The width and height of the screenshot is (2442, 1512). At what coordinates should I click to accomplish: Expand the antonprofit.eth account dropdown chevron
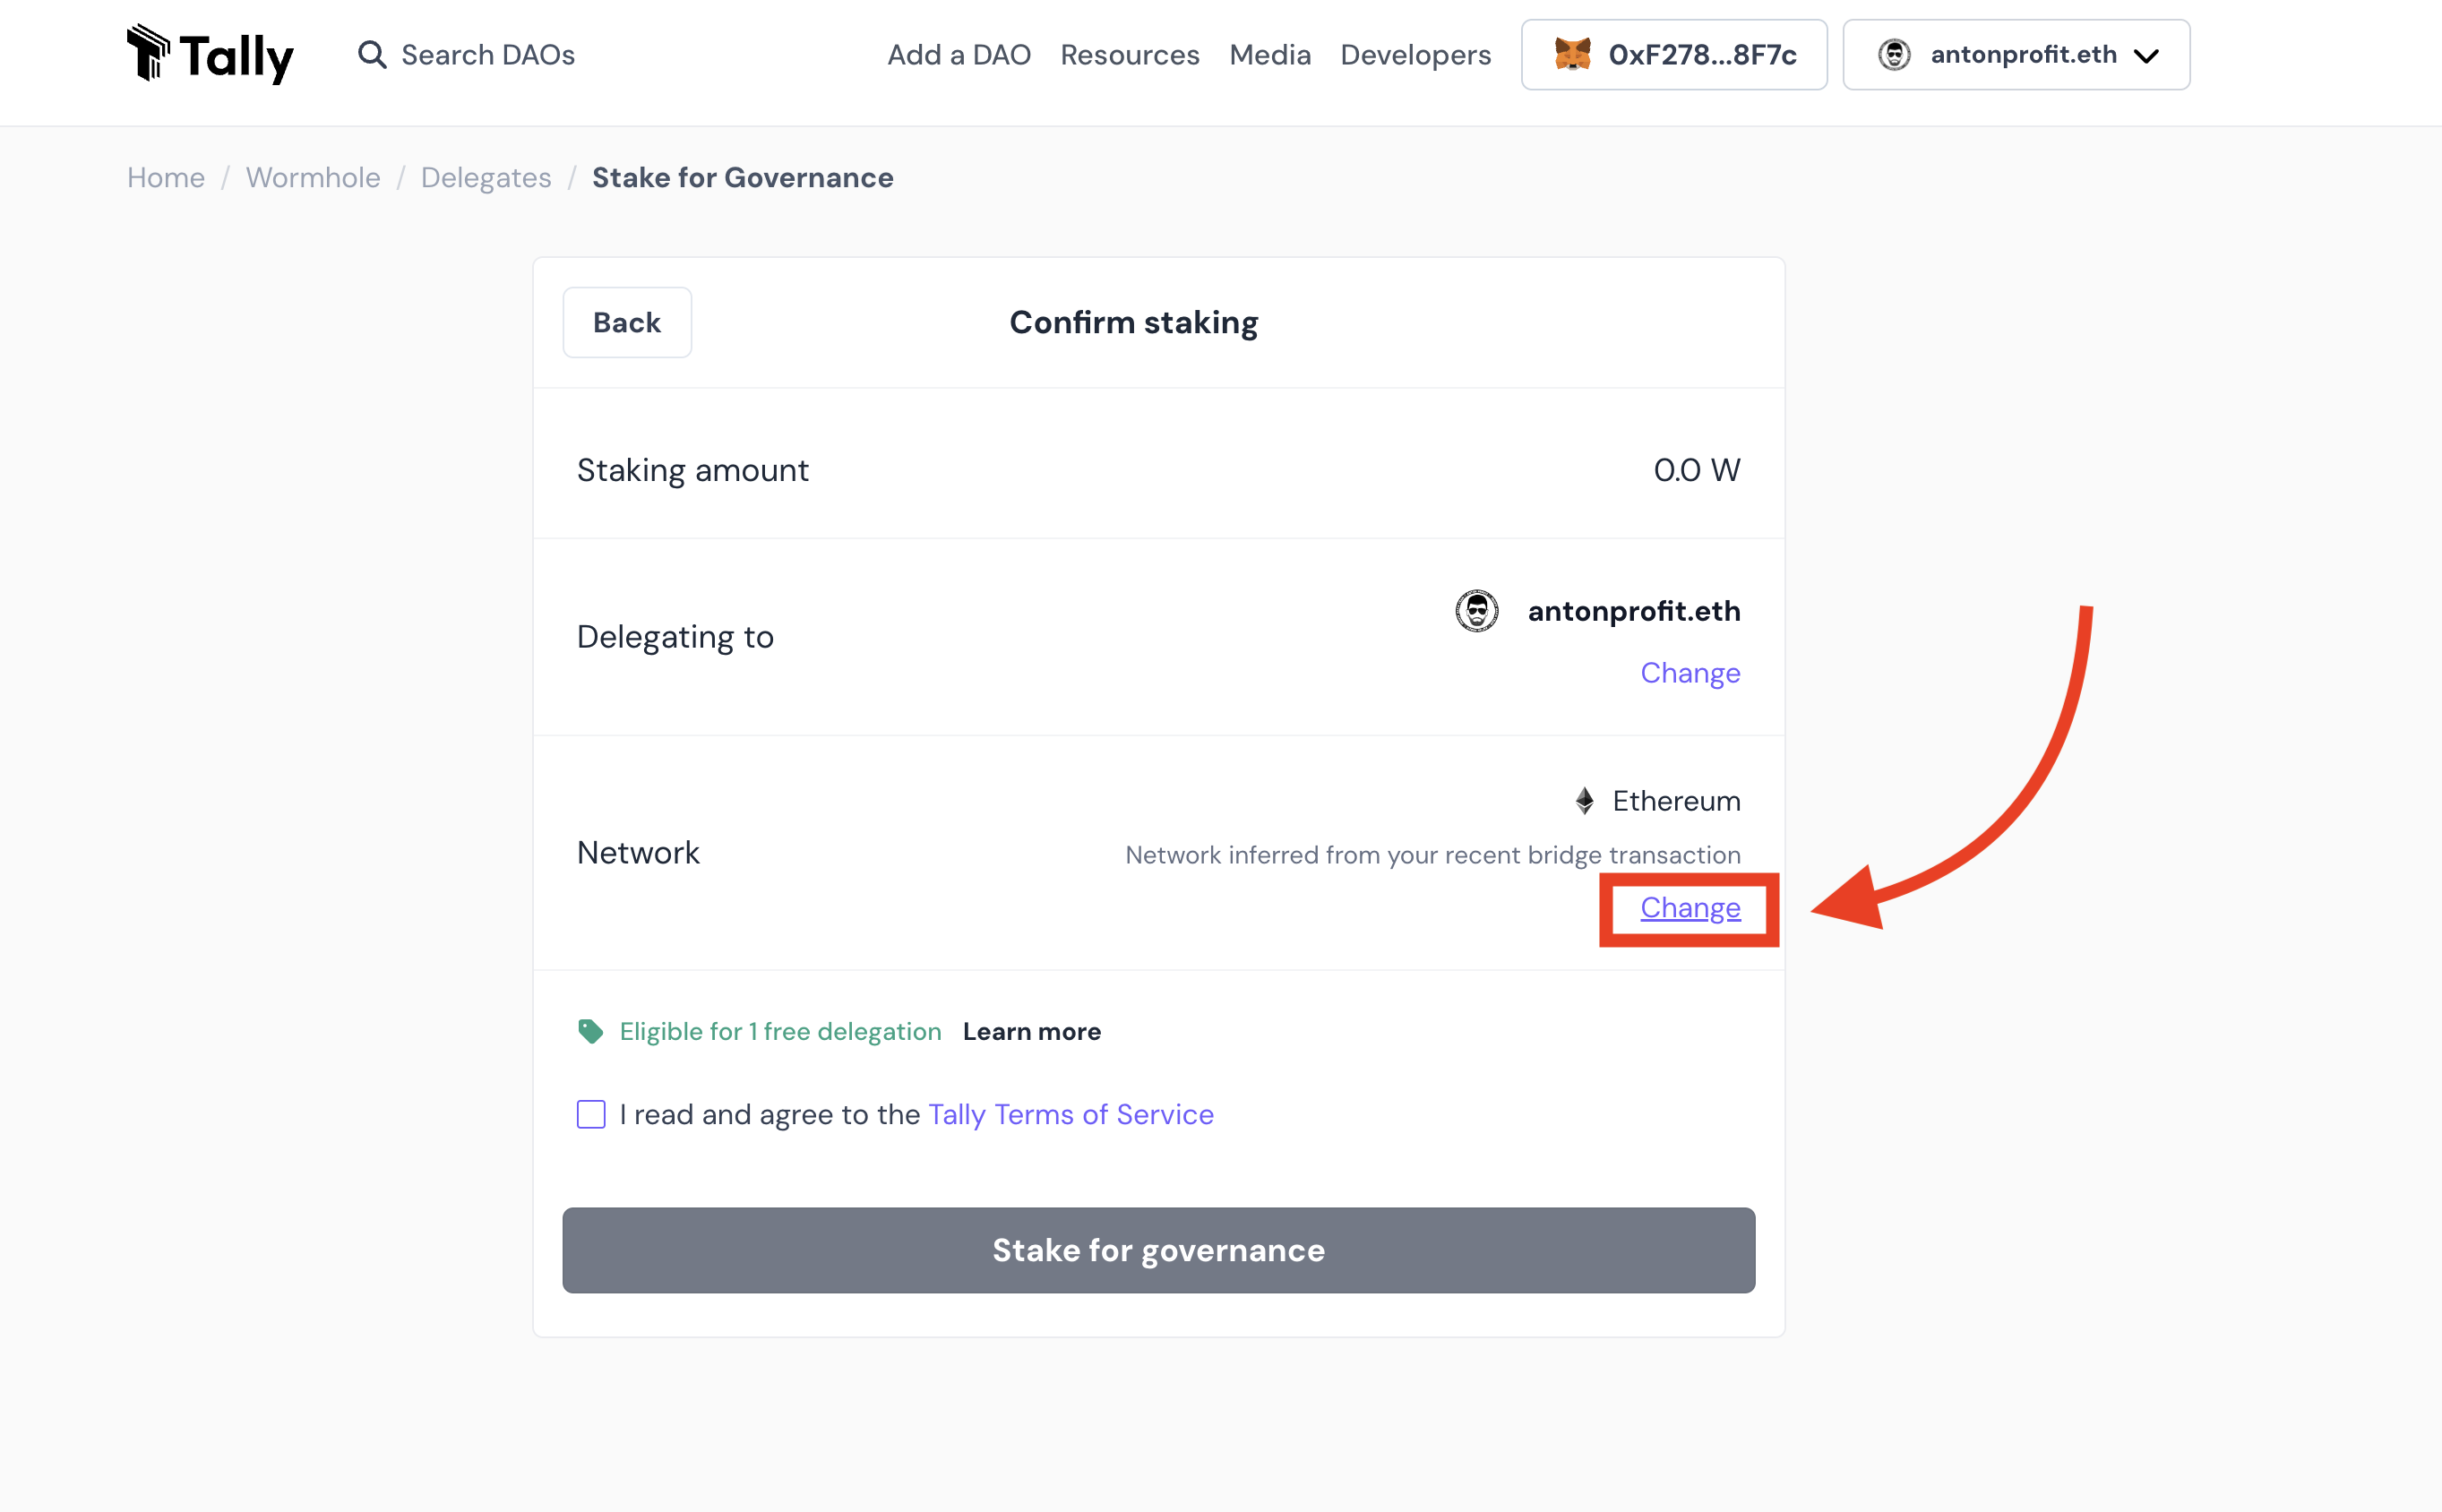(2146, 56)
